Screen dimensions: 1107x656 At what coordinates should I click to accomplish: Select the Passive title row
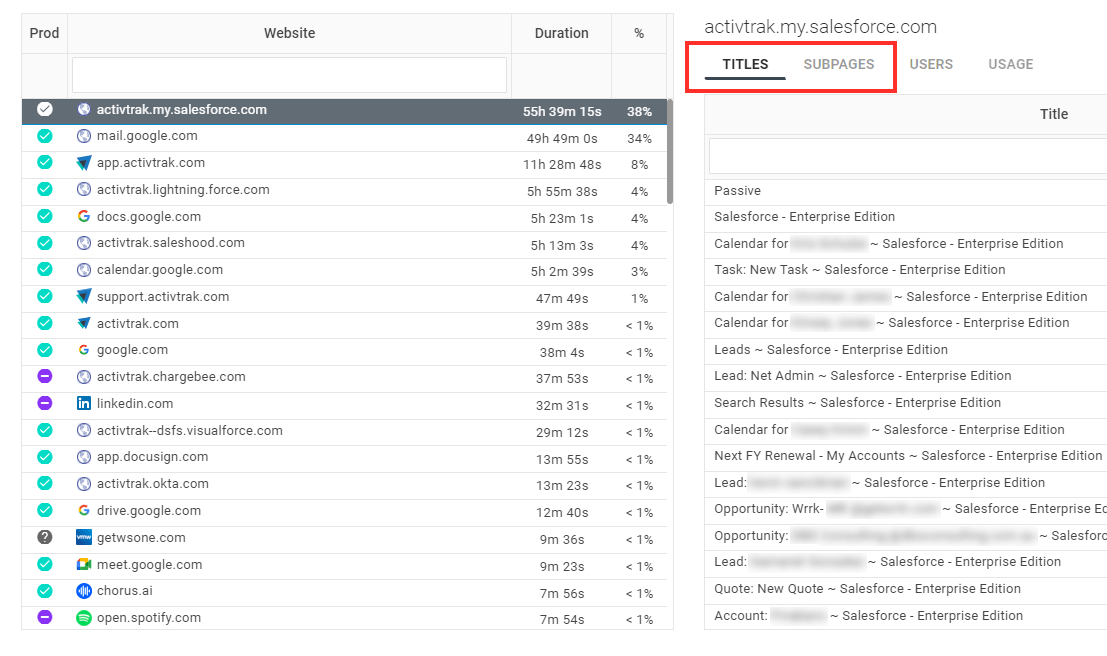pyautogui.click(x=906, y=191)
